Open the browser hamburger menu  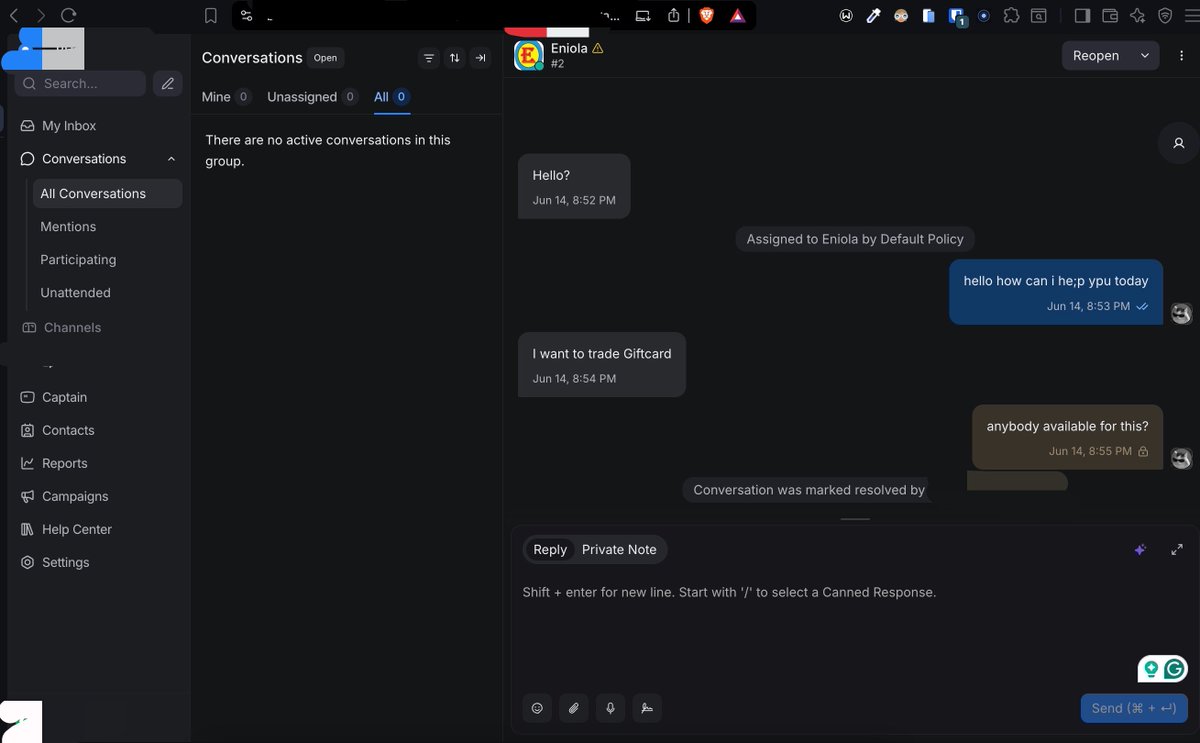tap(1190, 15)
